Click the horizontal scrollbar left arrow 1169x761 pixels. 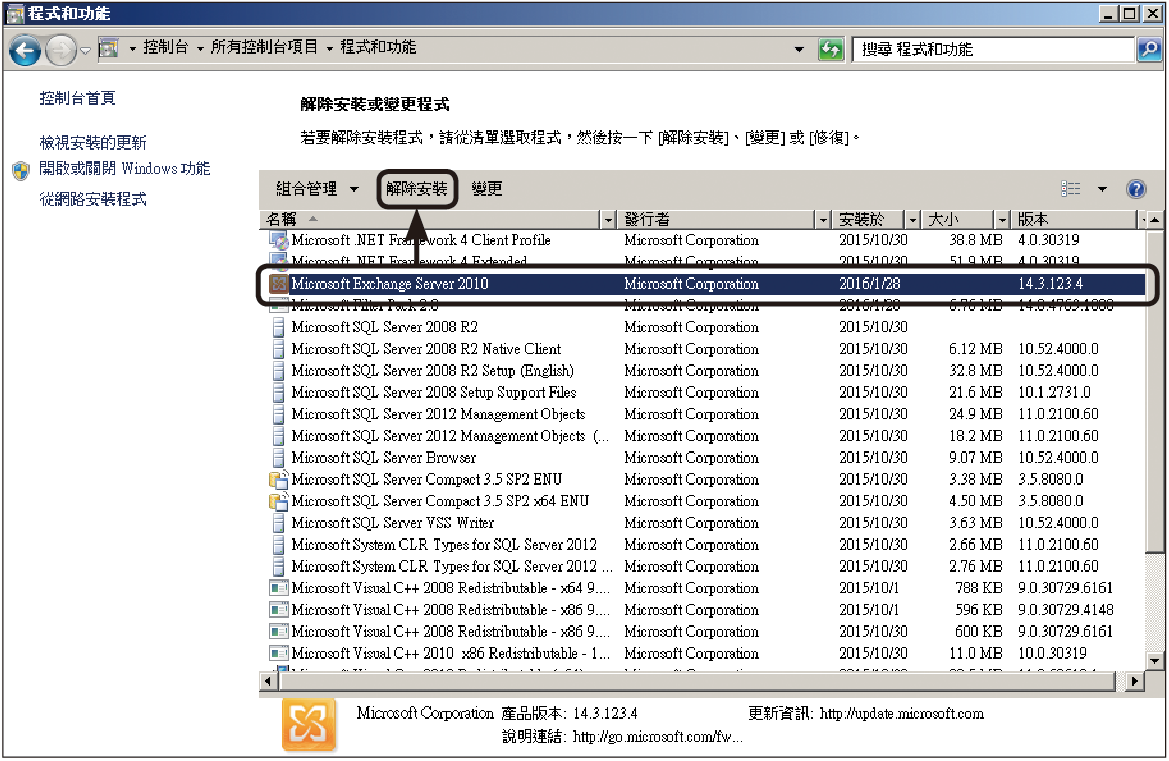(x=268, y=680)
